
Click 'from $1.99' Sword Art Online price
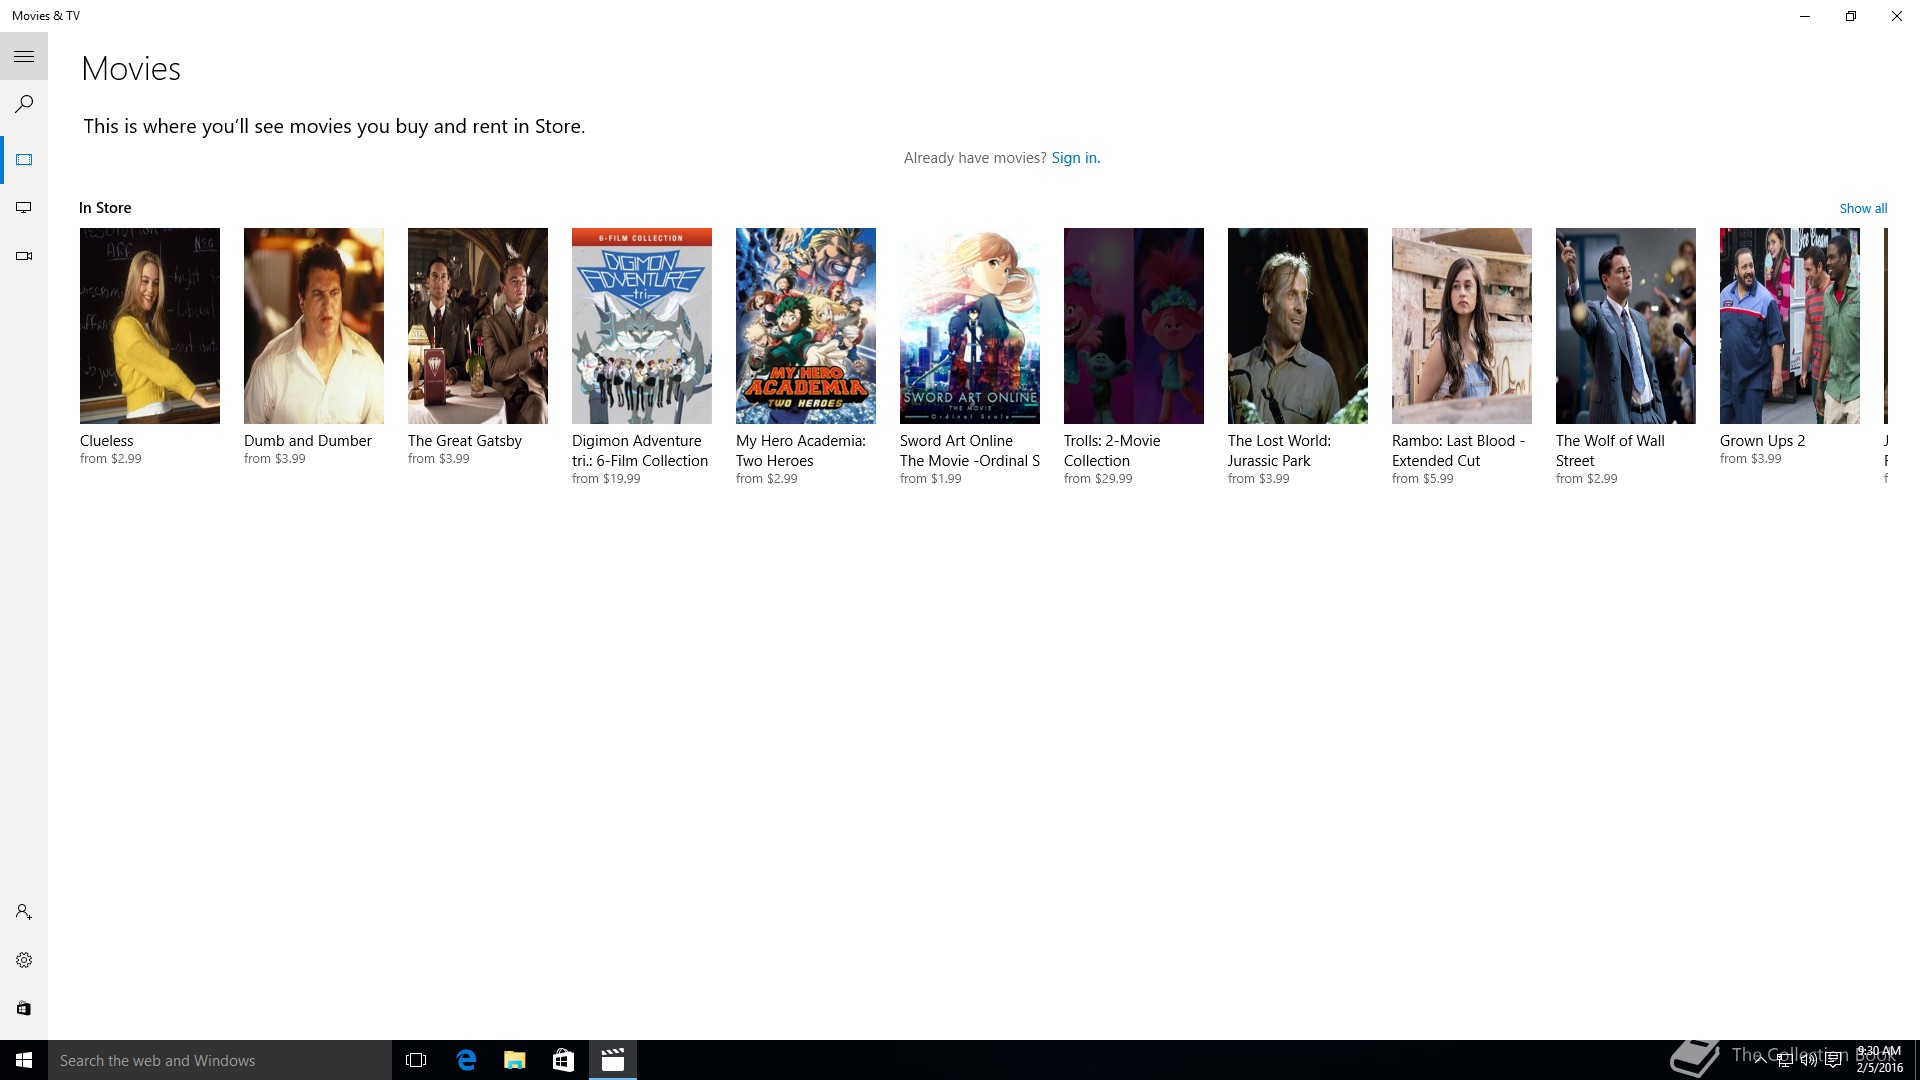(931, 479)
